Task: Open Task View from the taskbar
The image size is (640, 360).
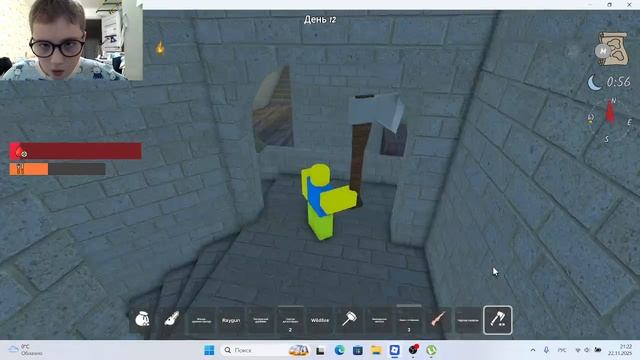Action: click(x=320, y=350)
